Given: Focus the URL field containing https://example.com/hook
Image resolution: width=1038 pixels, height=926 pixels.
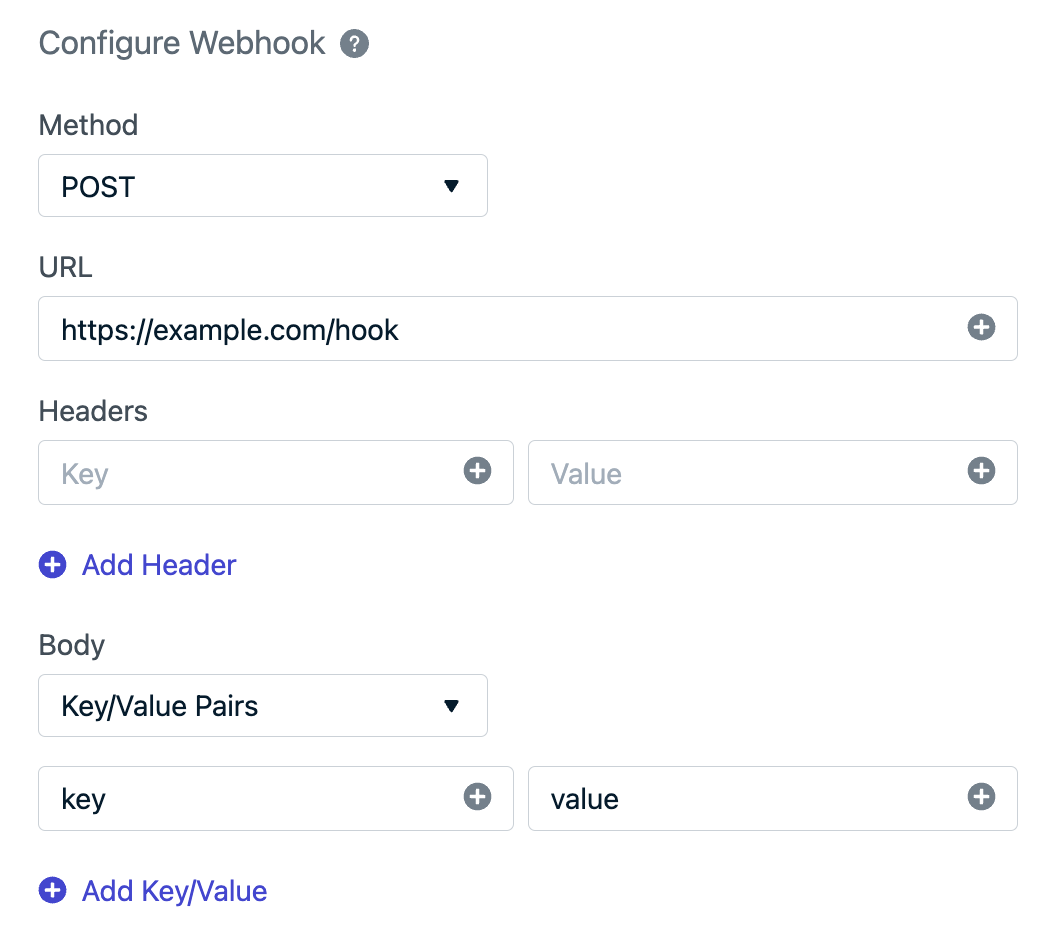Looking at the screenshot, I should click(528, 328).
